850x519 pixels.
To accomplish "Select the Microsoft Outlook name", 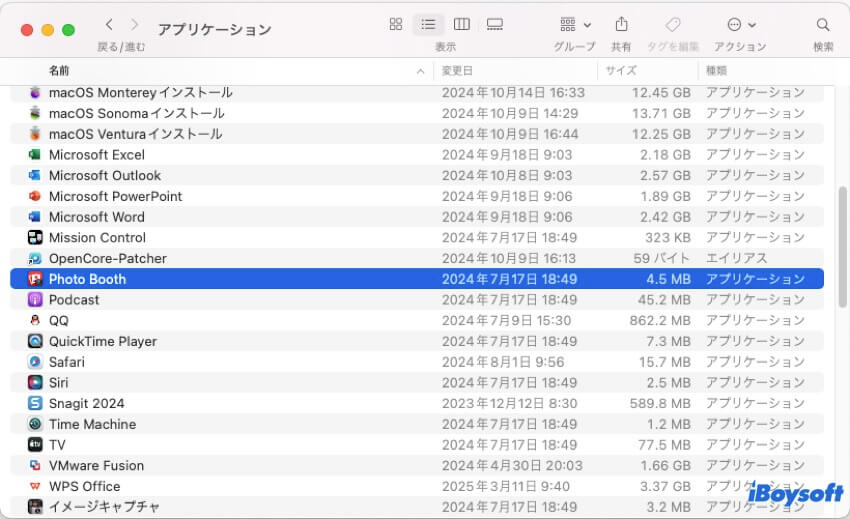I will [x=105, y=175].
